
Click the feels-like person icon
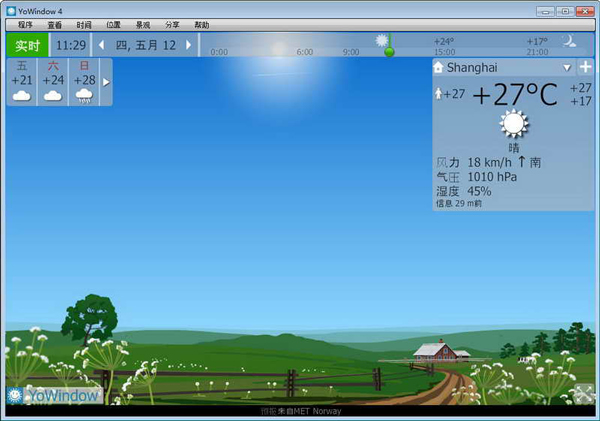pos(439,93)
